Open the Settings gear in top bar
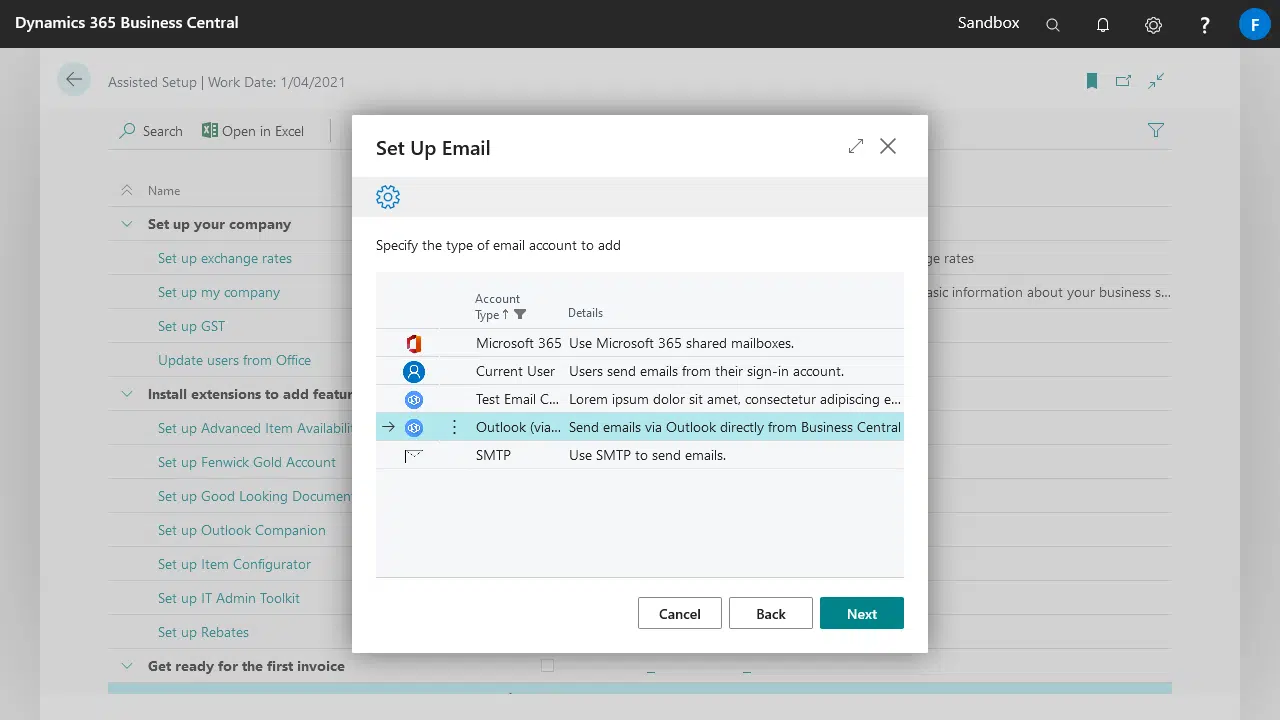This screenshot has width=1280, height=720. [1153, 25]
